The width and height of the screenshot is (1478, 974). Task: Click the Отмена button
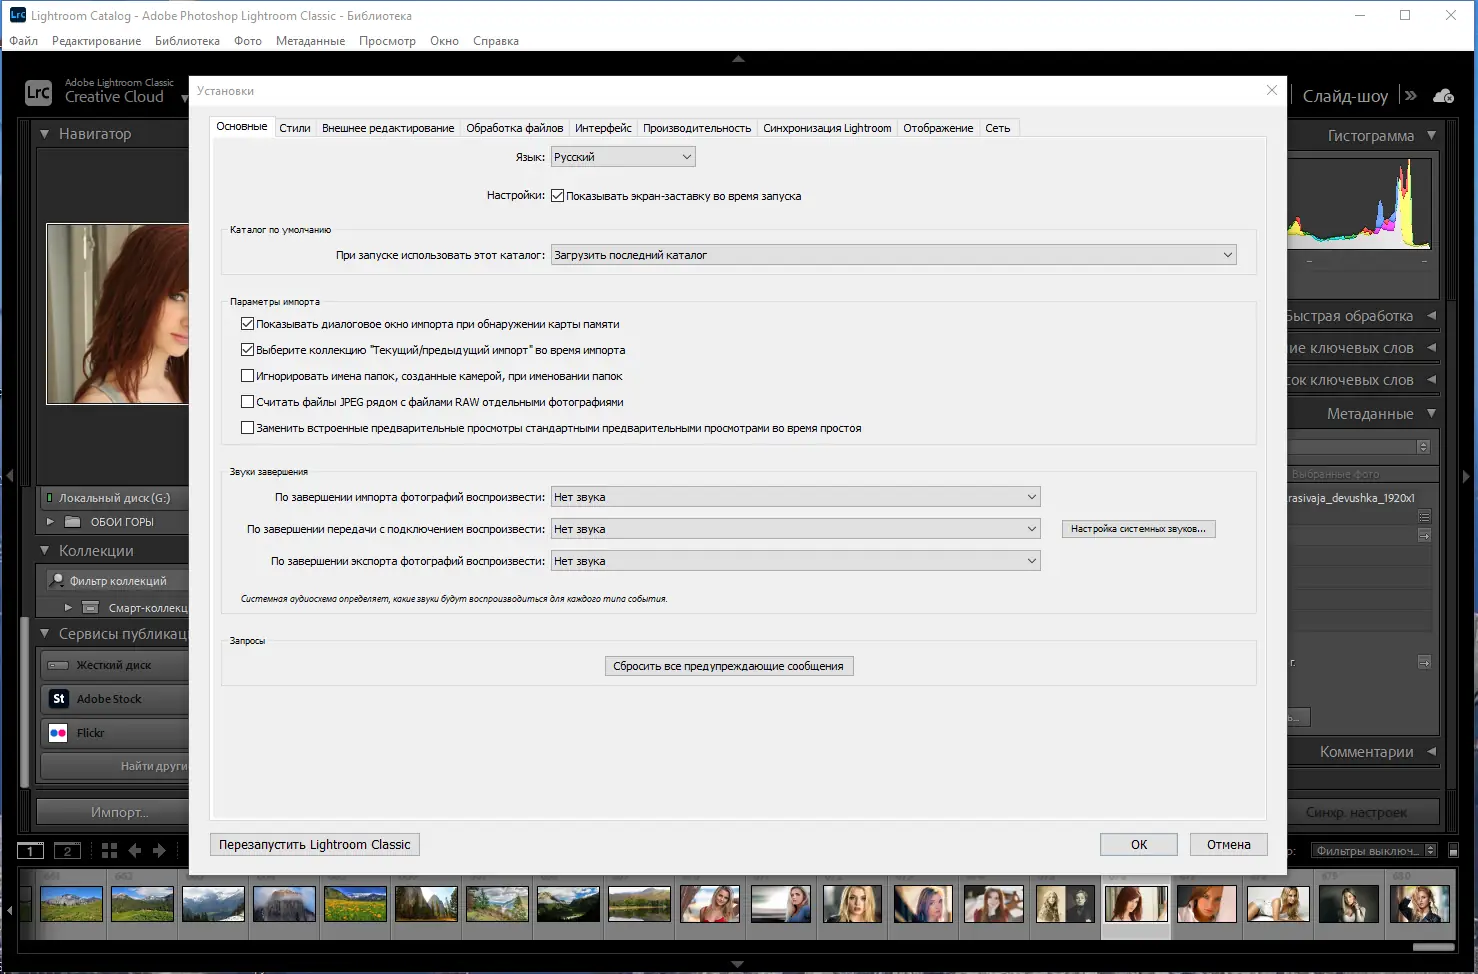1229,845
